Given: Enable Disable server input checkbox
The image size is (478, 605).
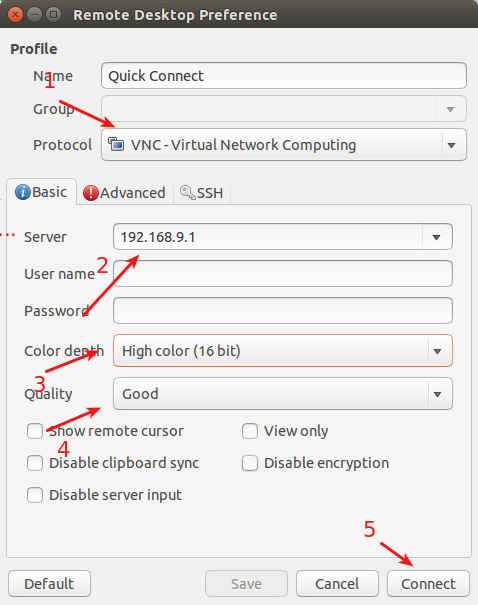Looking at the screenshot, I should (35, 495).
